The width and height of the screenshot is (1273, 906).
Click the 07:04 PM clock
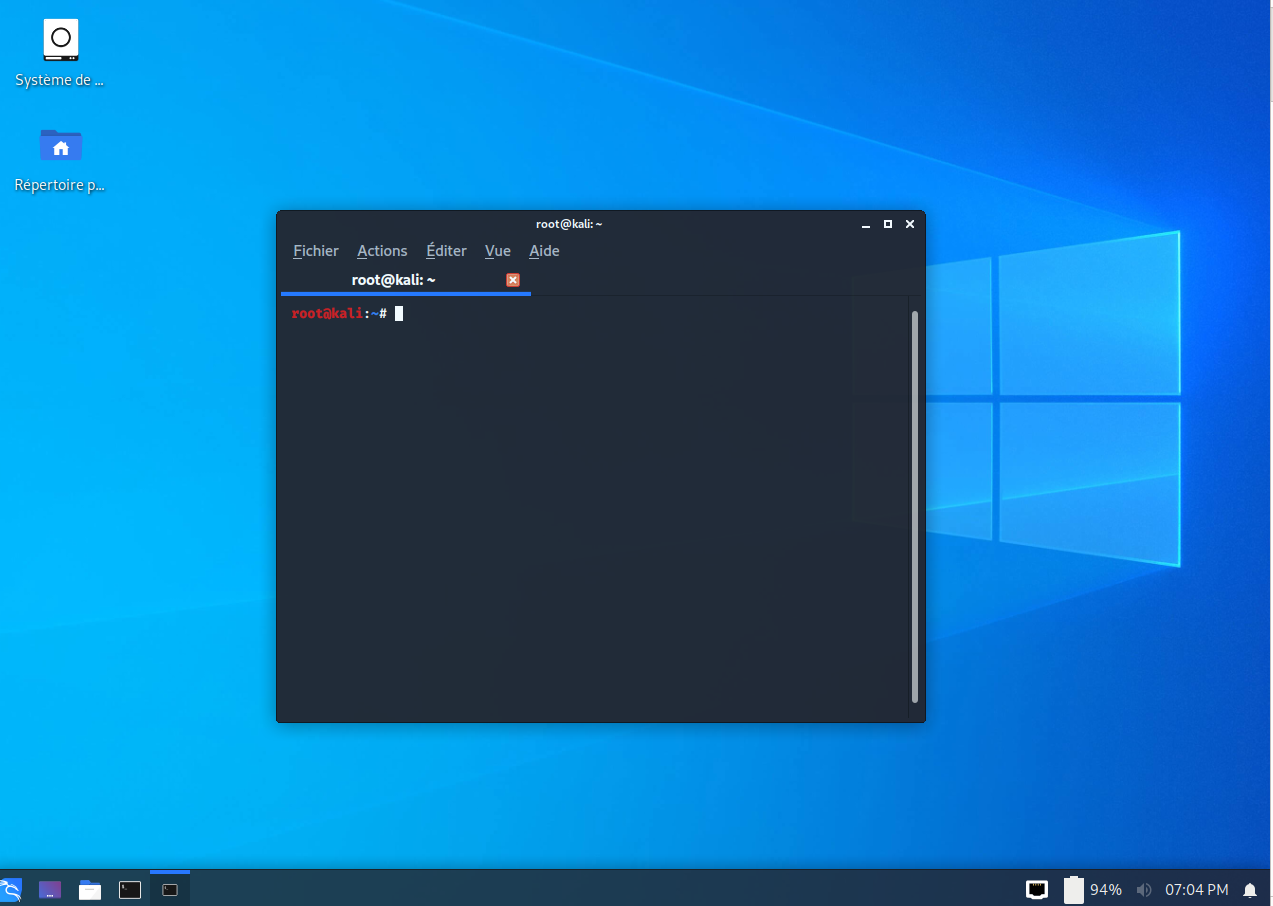[1196, 889]
